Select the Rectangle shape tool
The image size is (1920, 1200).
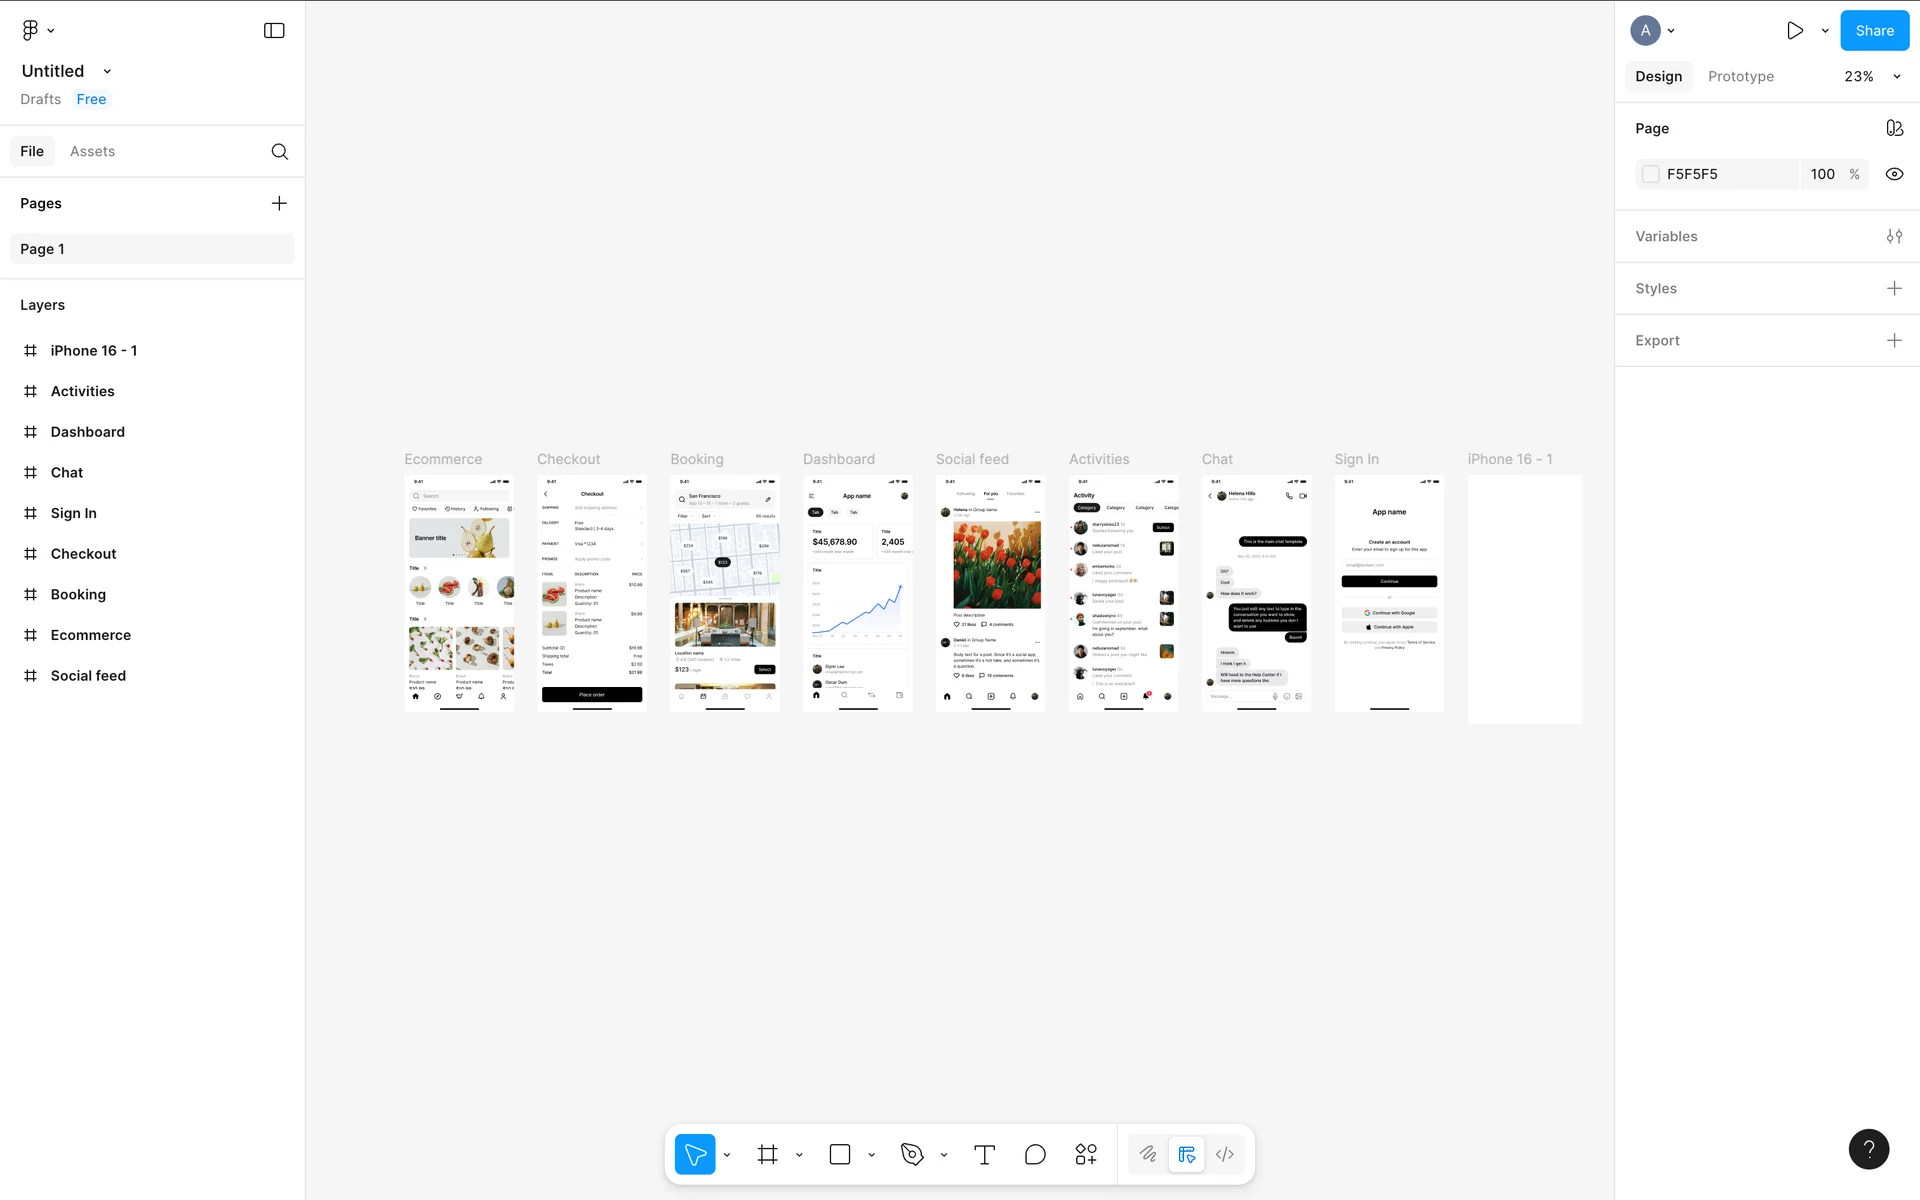click(x=840, y=1154)
